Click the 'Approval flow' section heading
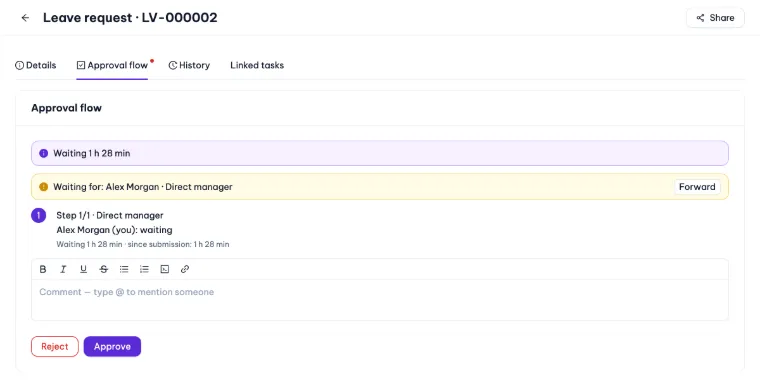760x380 pixels. 66,108
